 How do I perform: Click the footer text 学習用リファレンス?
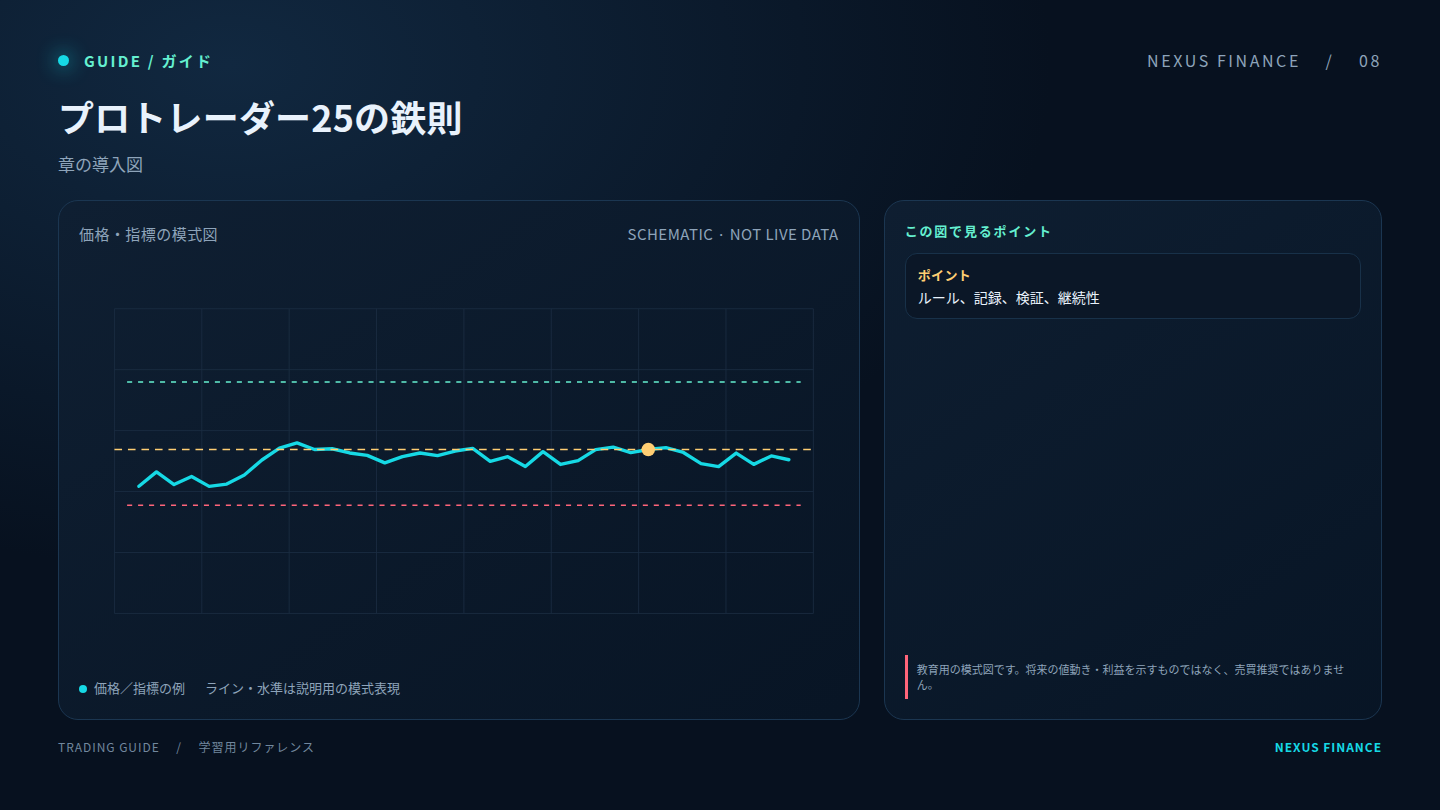click(256, 748)
